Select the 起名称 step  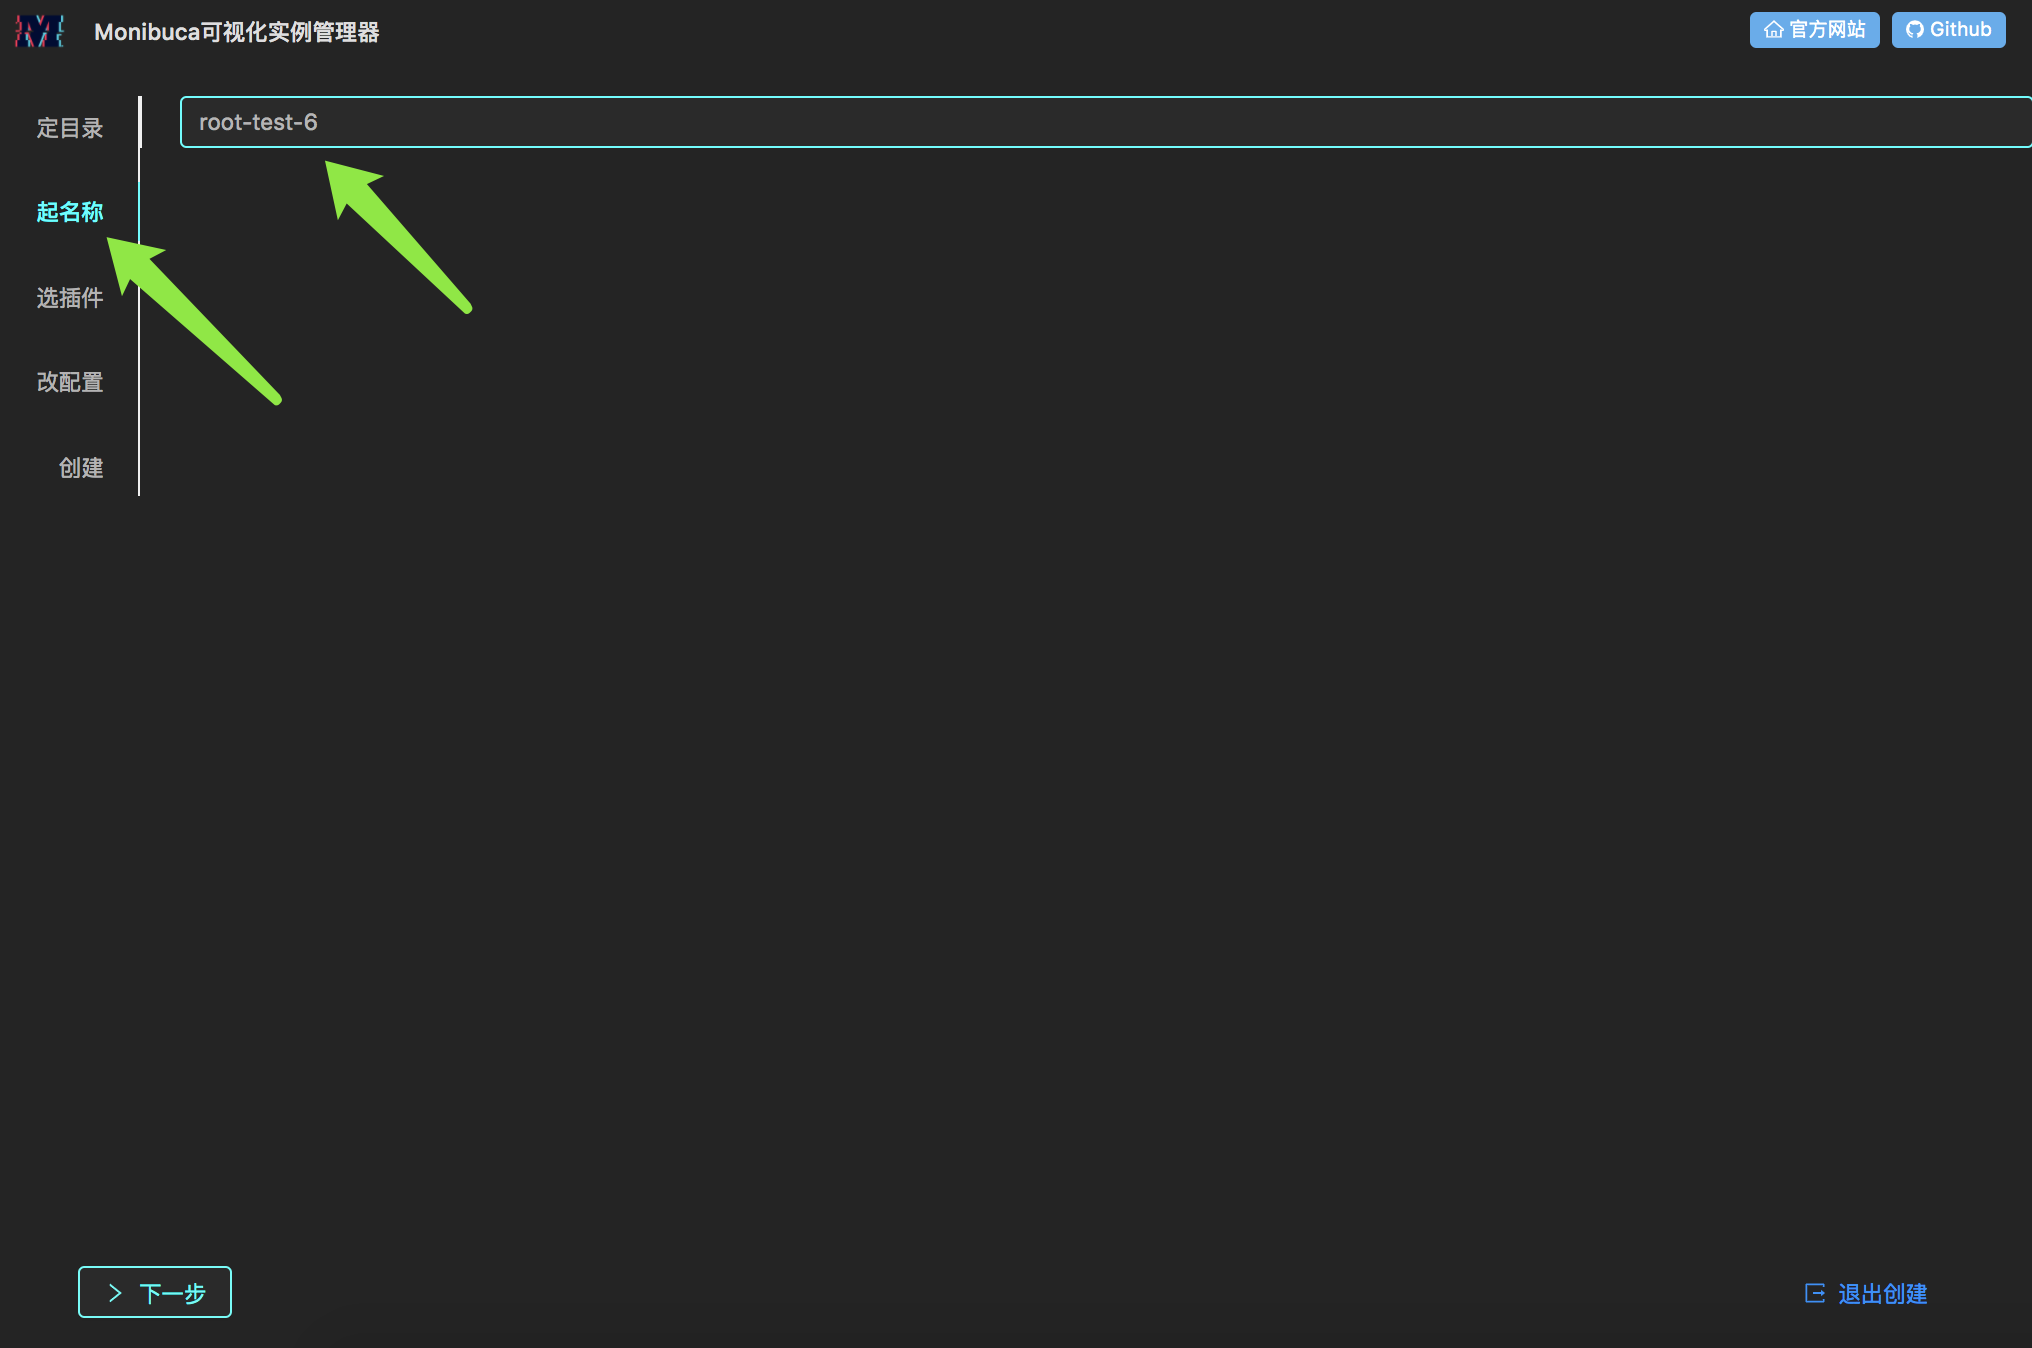point(70,212)
